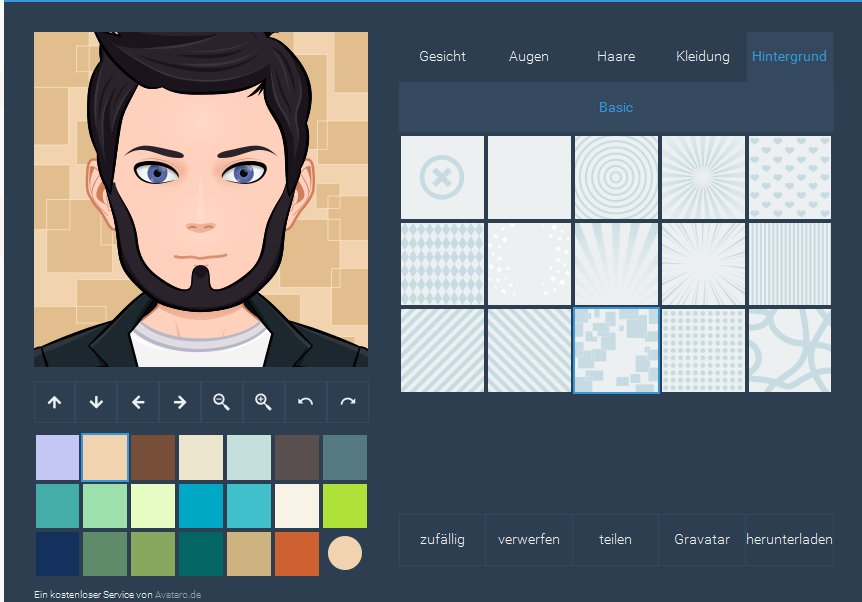Pick the cream white swatch
The width and height of the screenshot is (862, 602).
(296, 506)
